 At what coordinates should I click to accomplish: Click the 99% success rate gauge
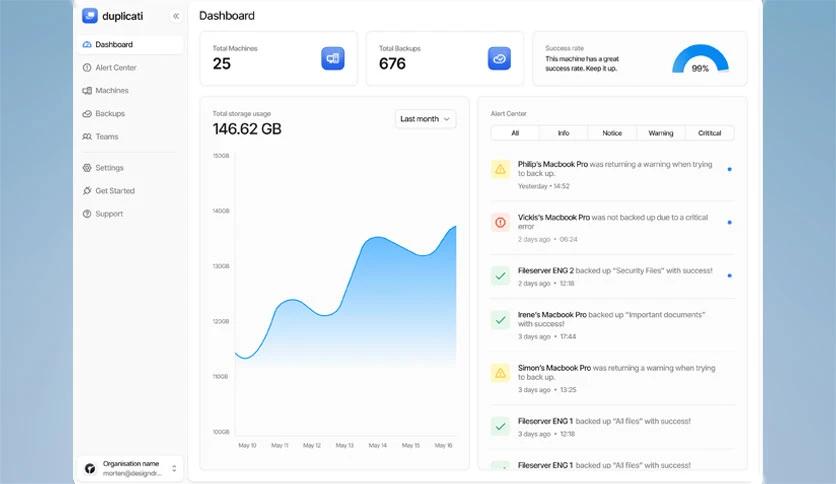(x=700, y=60)
